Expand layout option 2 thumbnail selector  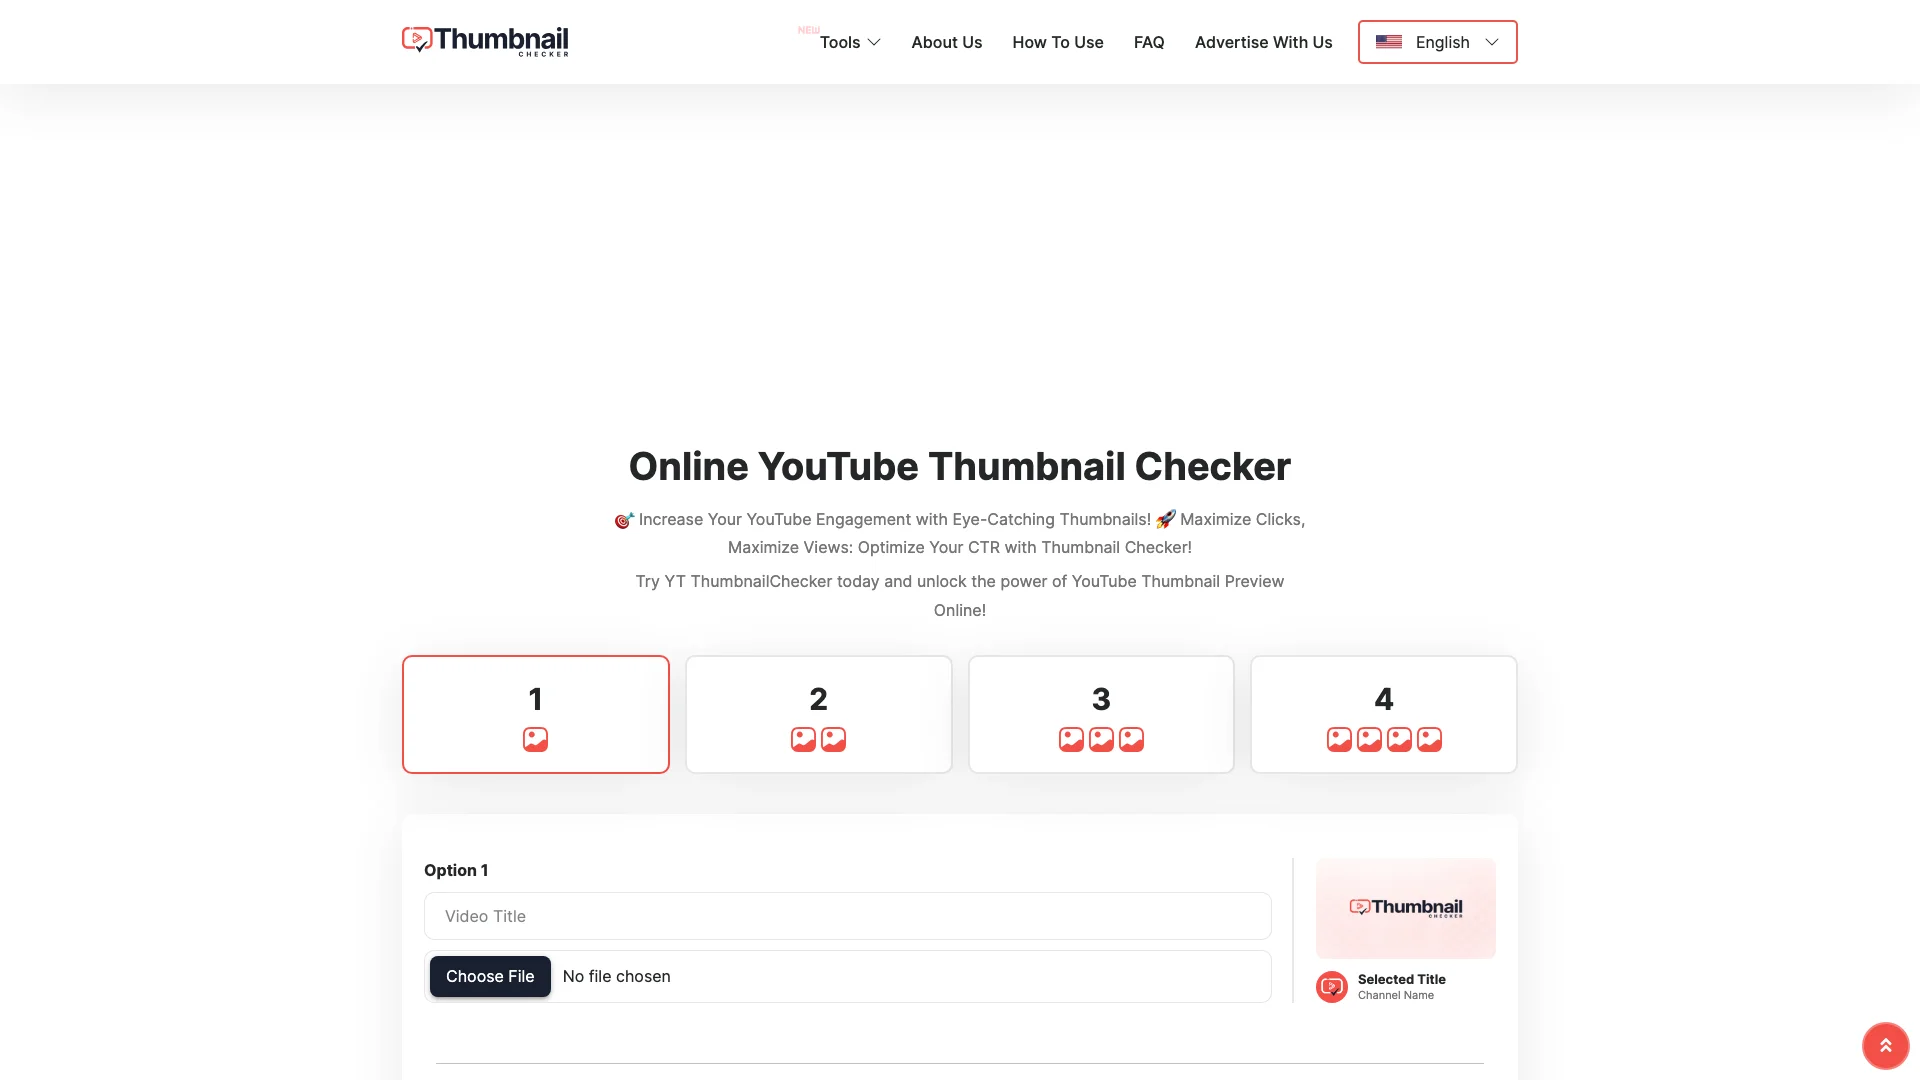818,713
